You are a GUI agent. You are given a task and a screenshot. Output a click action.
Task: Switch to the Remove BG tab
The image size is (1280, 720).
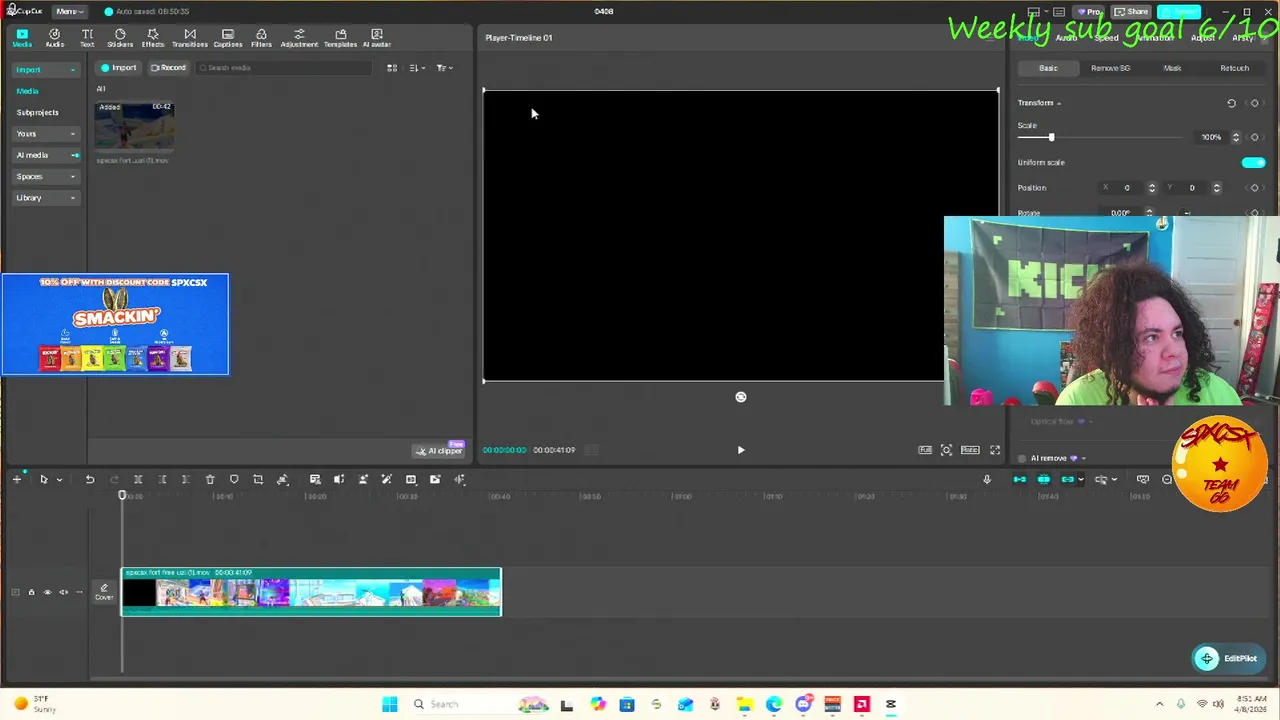tap(1110, 68)
